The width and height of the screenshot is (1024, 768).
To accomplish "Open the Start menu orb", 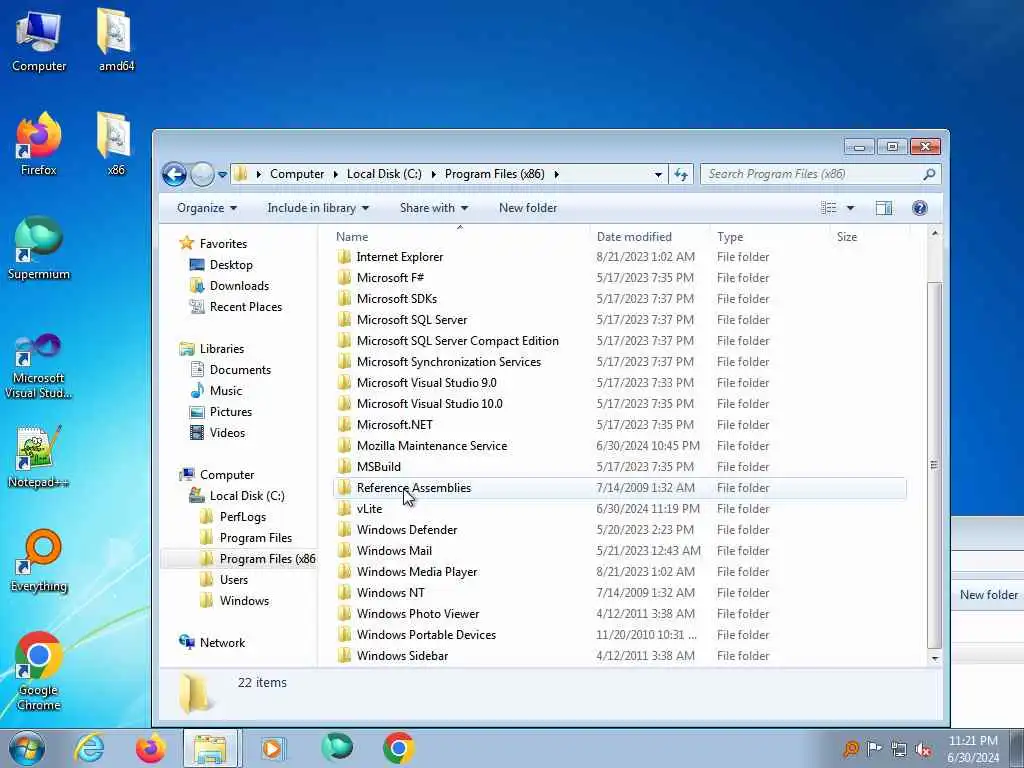I will click(x=27, y=748).
